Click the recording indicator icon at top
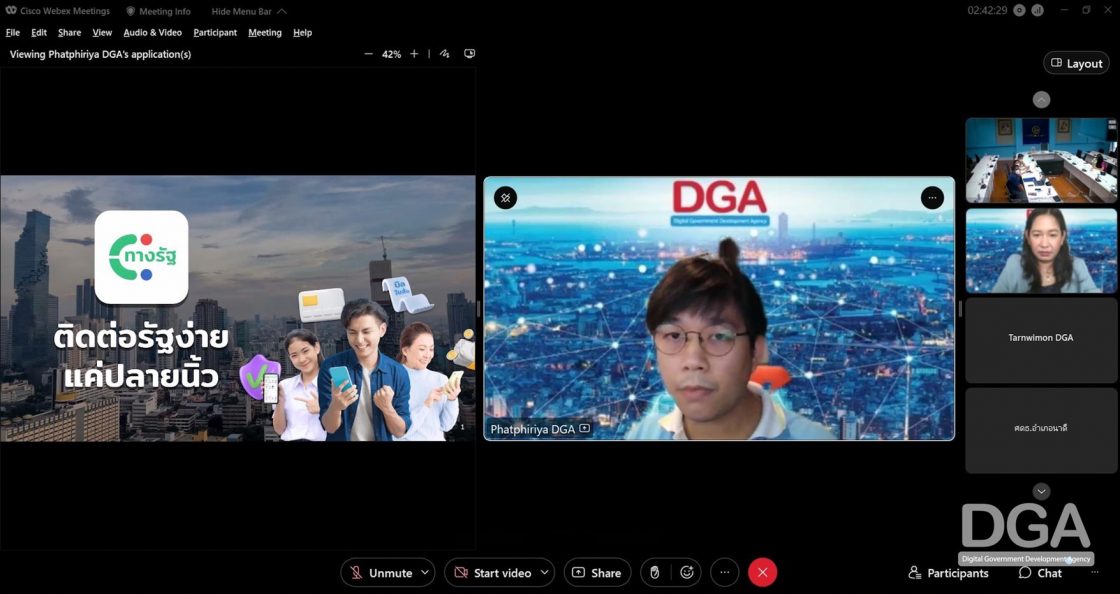The height and width of the screenshot is (594, 1120). pyautogui.click(x=1019, y=10)
